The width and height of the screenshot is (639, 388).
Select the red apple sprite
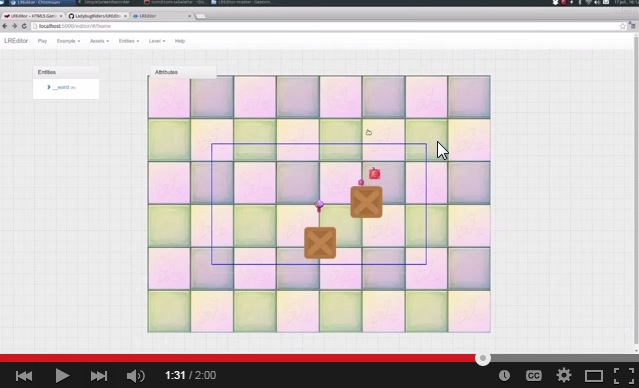(375, 174)
